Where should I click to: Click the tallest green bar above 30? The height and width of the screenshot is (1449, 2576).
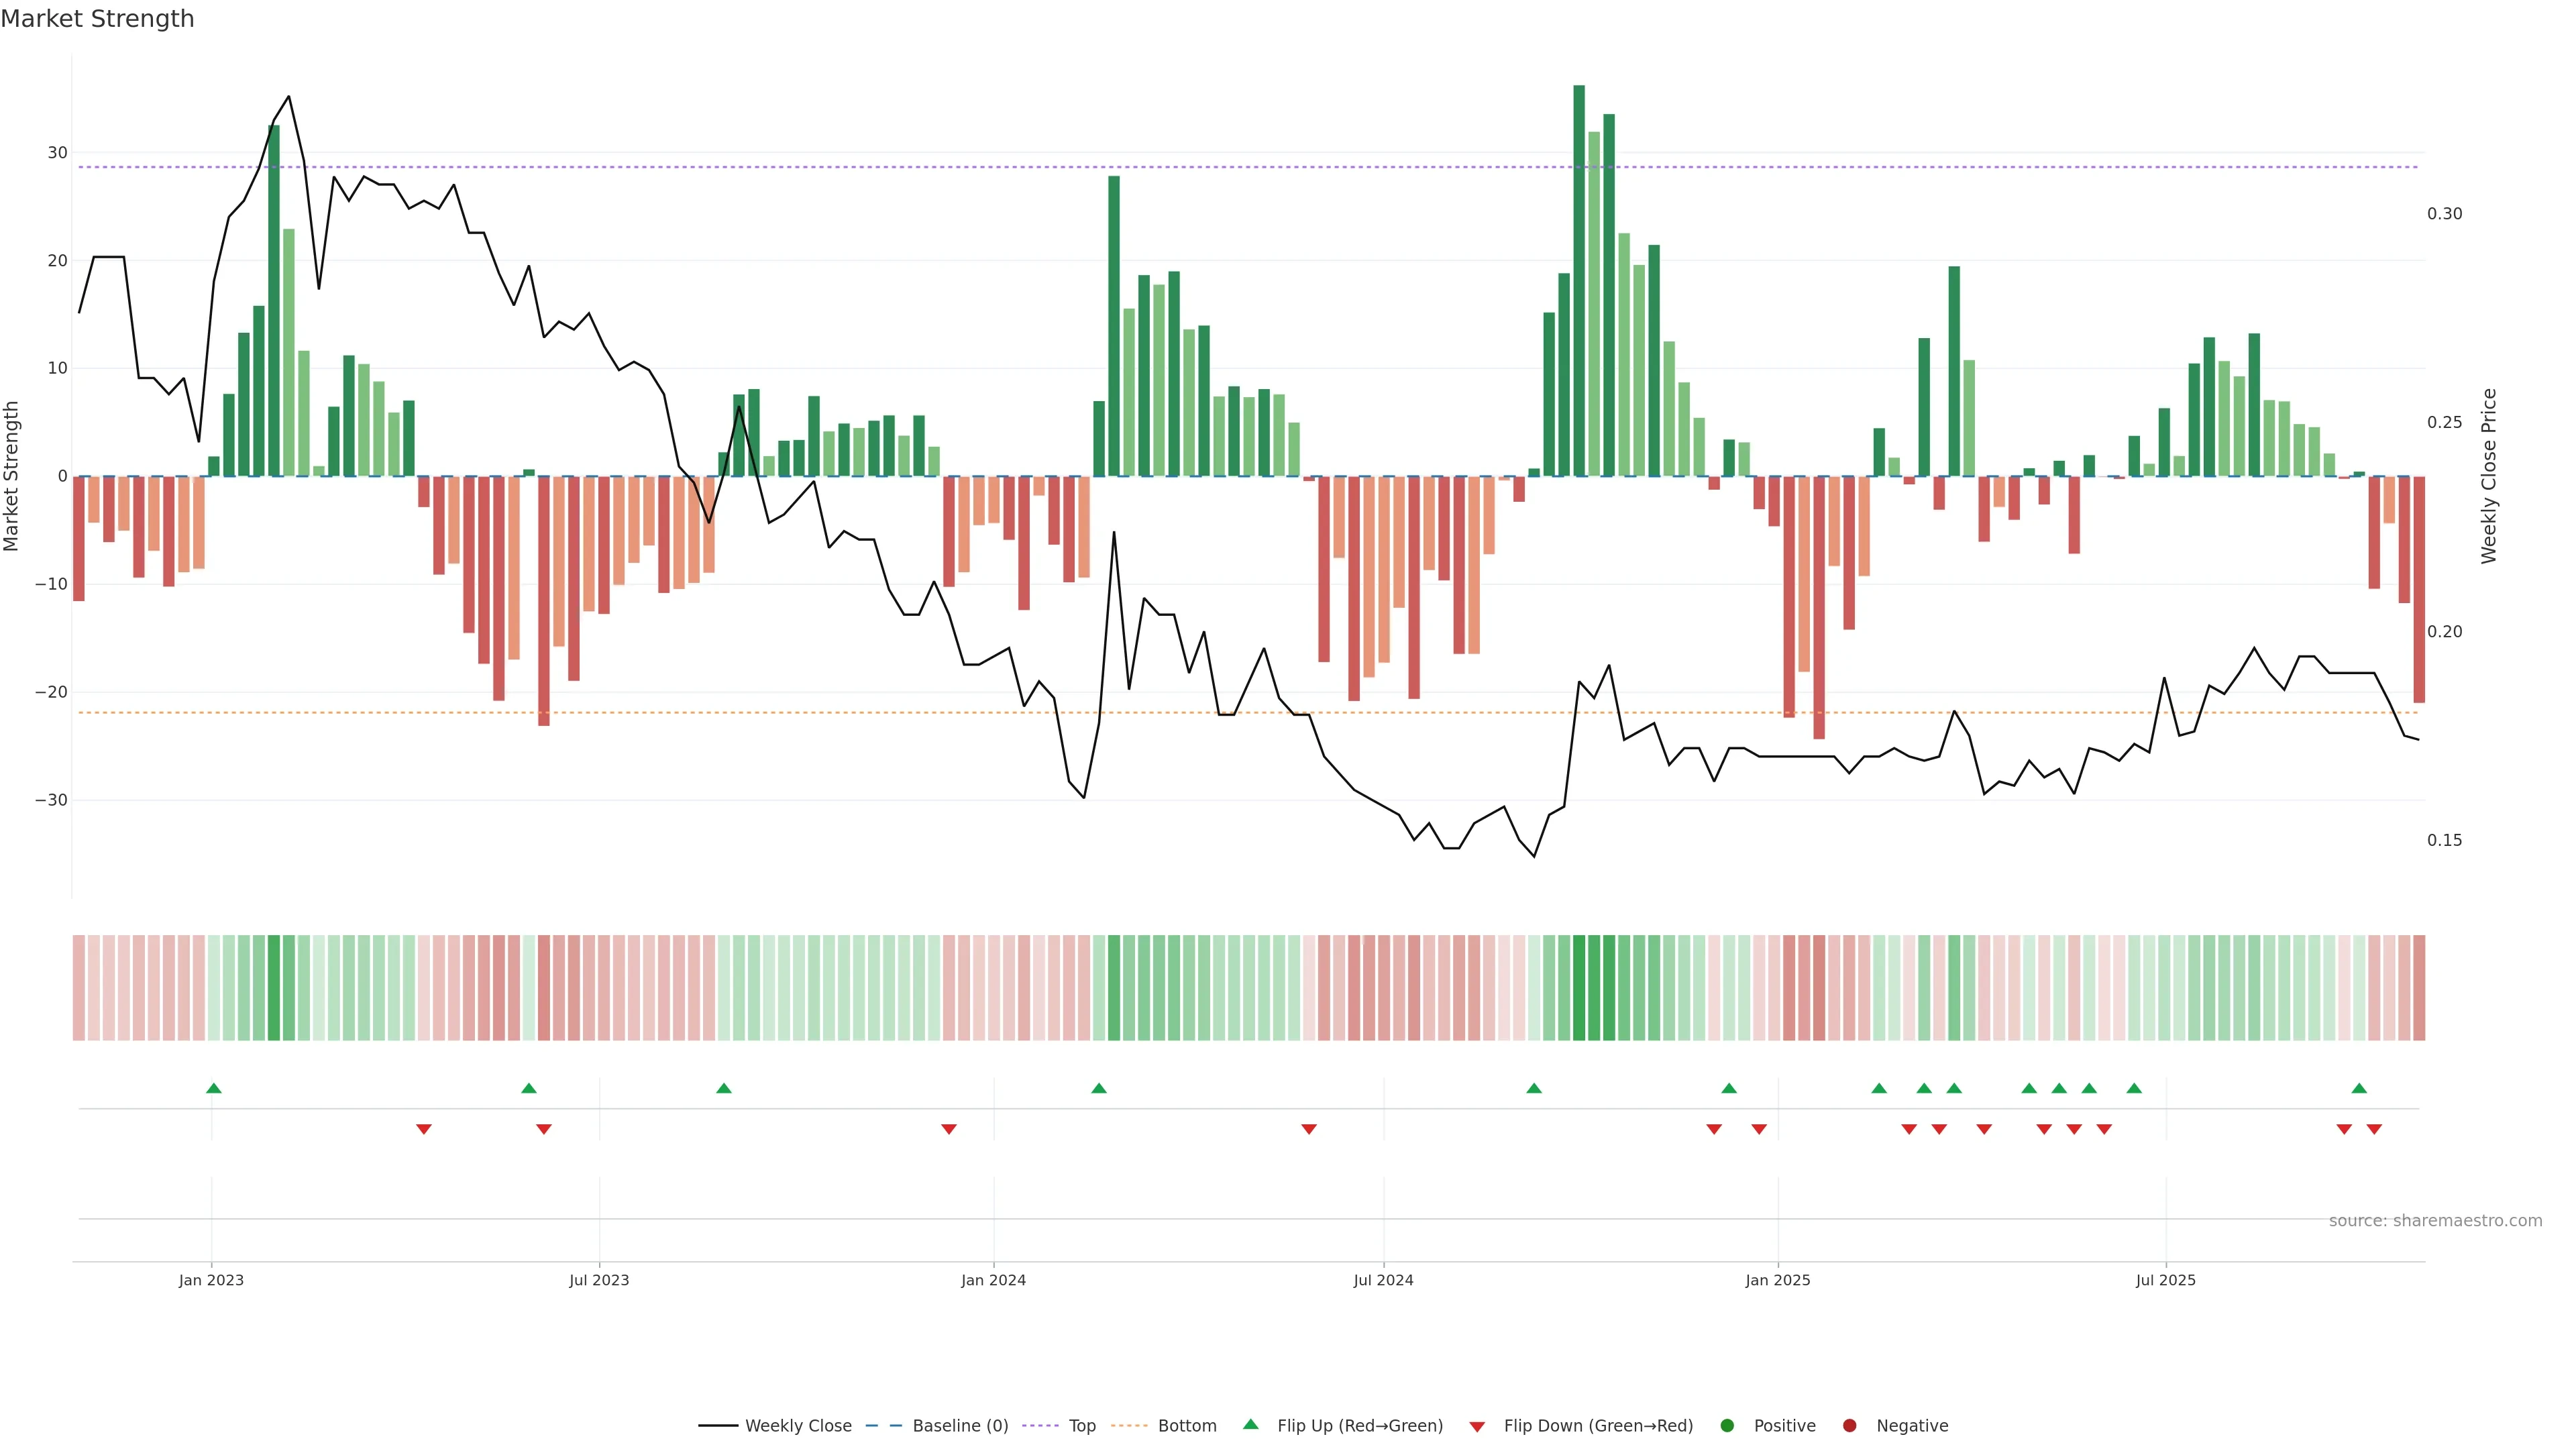pos(1579,280)
